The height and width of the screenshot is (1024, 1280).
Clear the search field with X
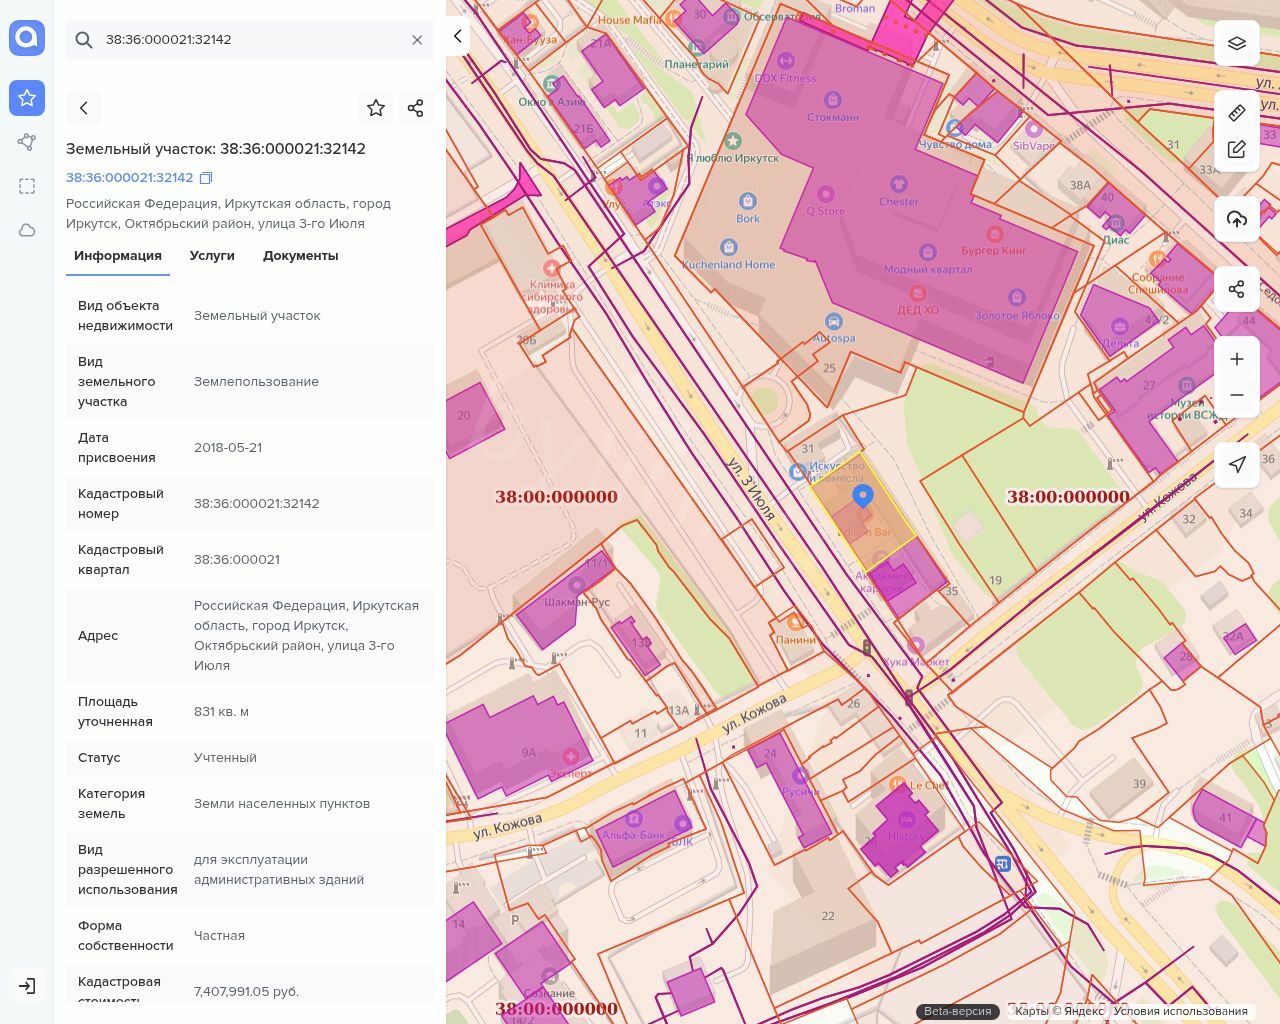(417, 40)
